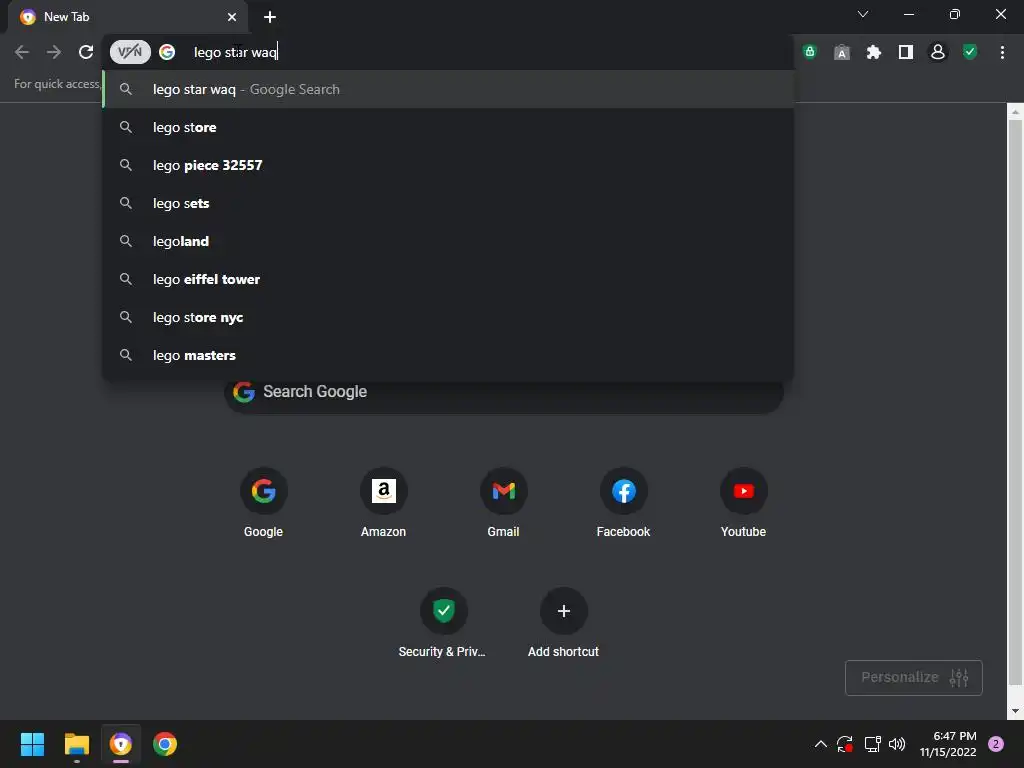This screenshot has height=768, width=1024.
Task: Open the Windows Start menu
Action: click(x=32, y=744)
